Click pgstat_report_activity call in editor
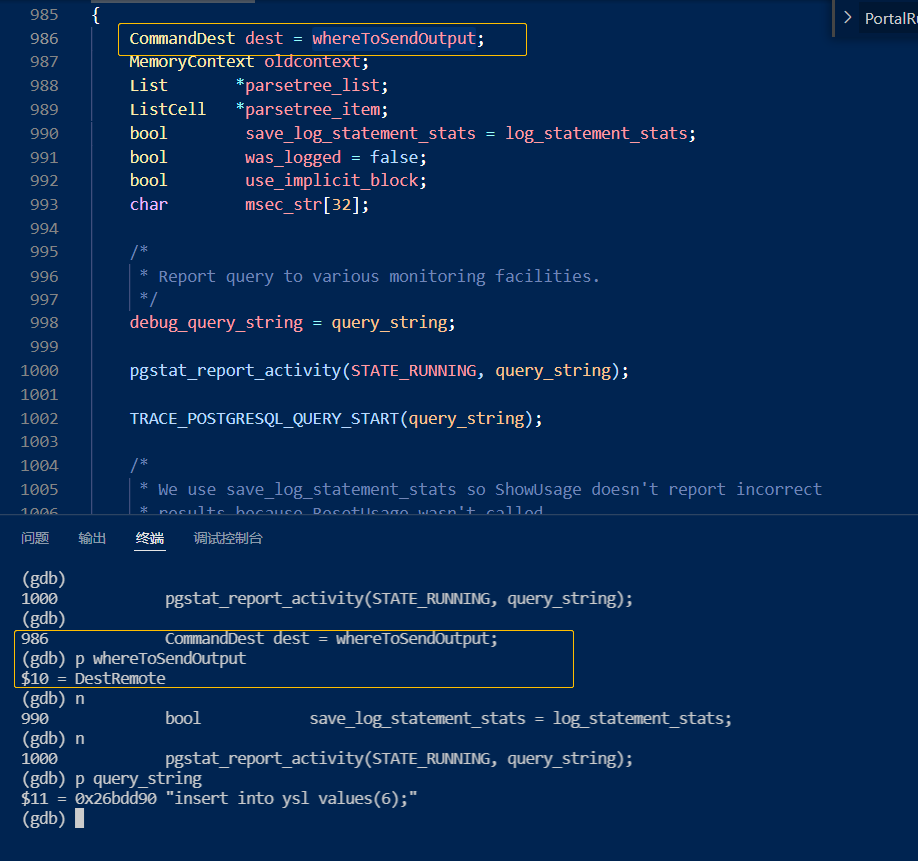 (235, 371)
